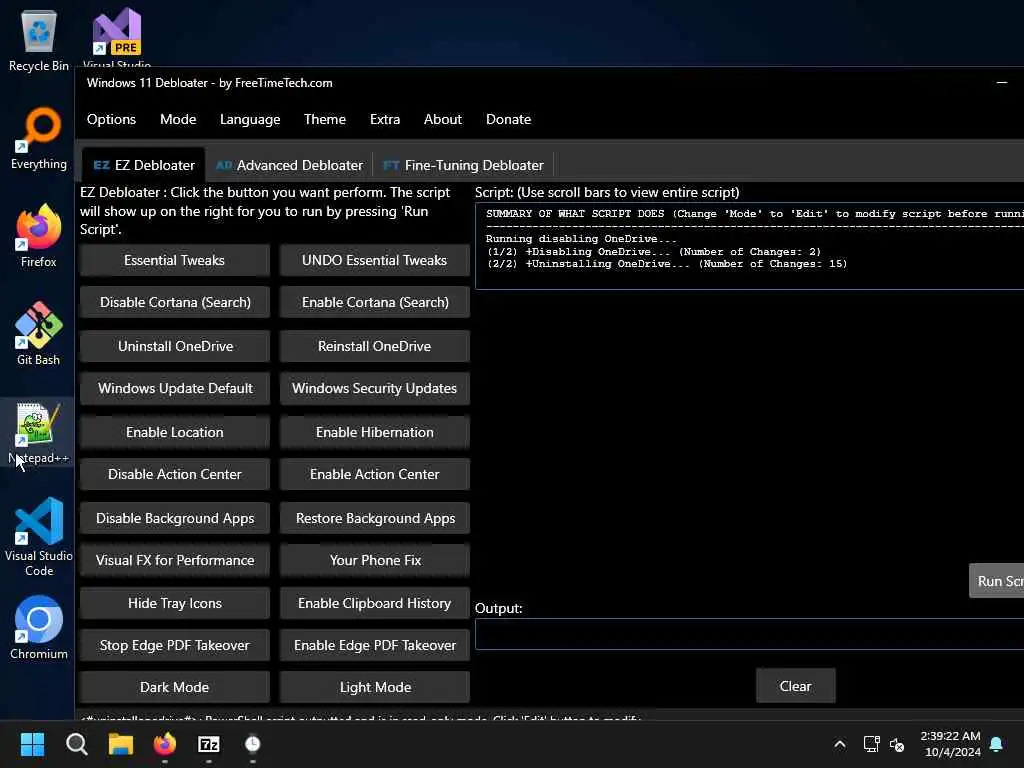Open the notifications bell icon
Screen dimensions: 1024x768
coord(996,744)
